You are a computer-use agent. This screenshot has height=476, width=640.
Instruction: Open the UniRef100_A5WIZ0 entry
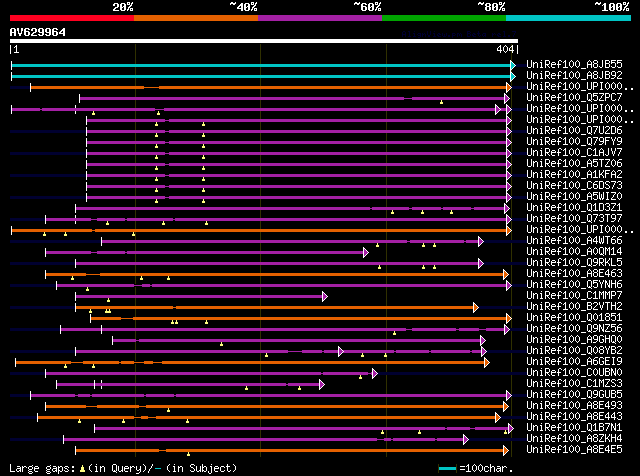[x=574, y=197]
